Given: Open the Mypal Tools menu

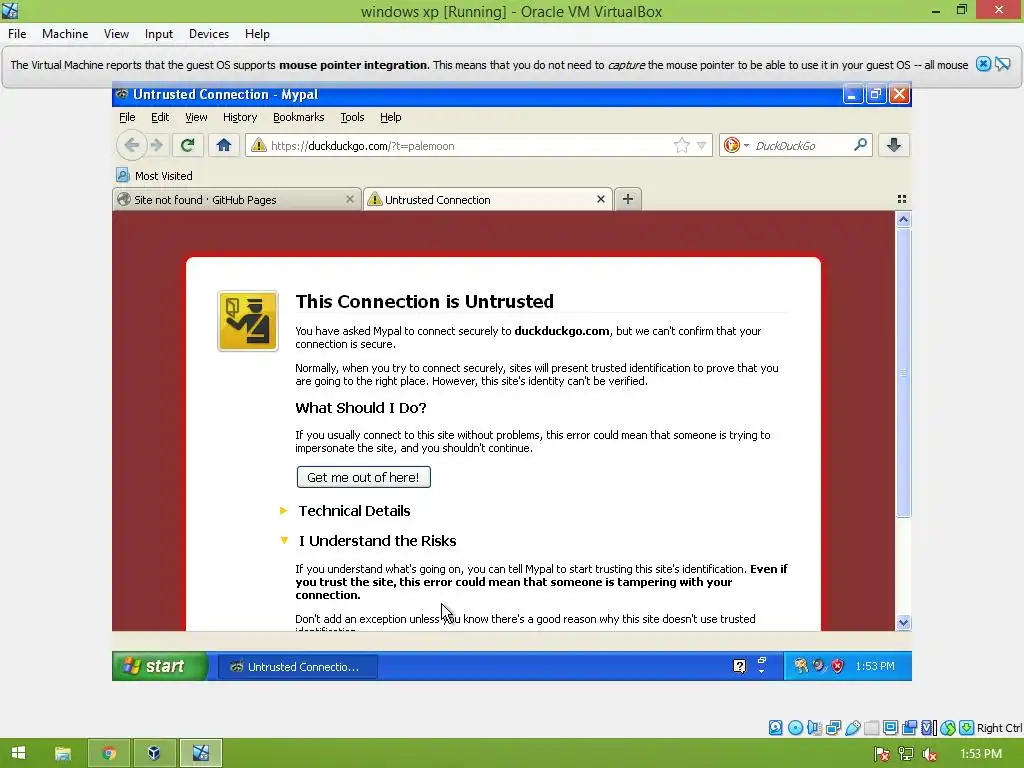Looking at the screenshot, I should (x=352, y=117).
